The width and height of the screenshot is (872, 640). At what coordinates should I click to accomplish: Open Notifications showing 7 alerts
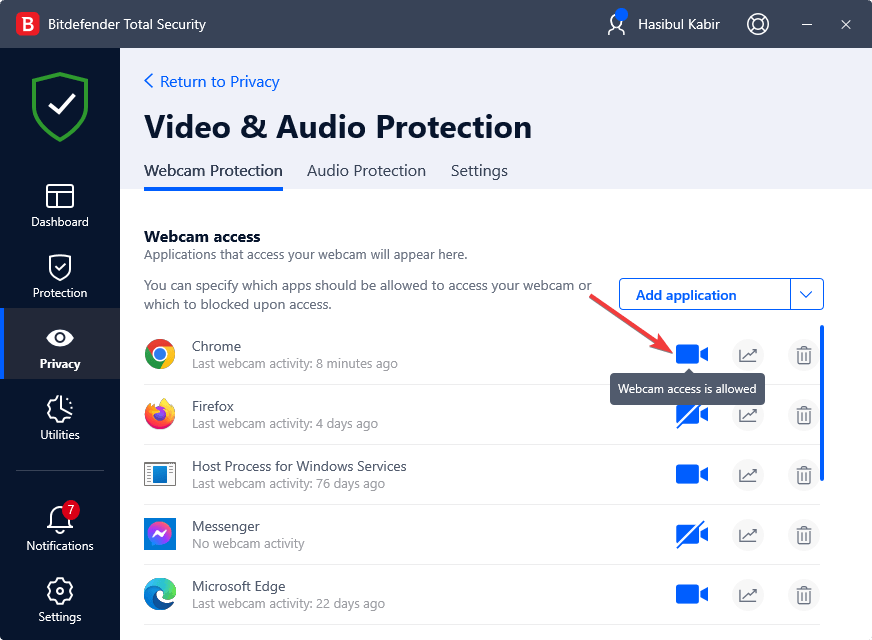point(59,527)
